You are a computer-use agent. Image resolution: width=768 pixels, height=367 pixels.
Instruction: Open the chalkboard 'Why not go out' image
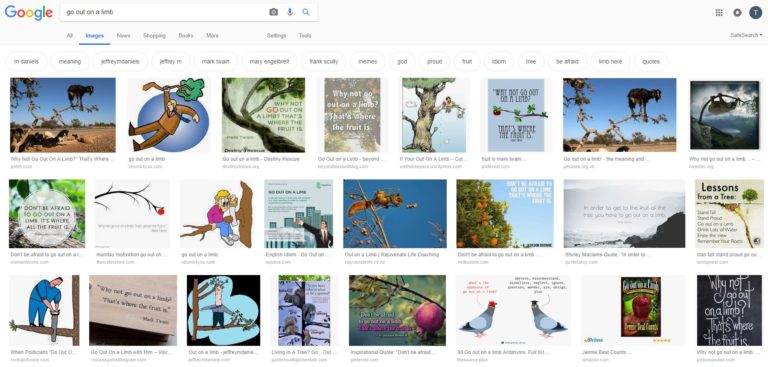tap(729, 310)
